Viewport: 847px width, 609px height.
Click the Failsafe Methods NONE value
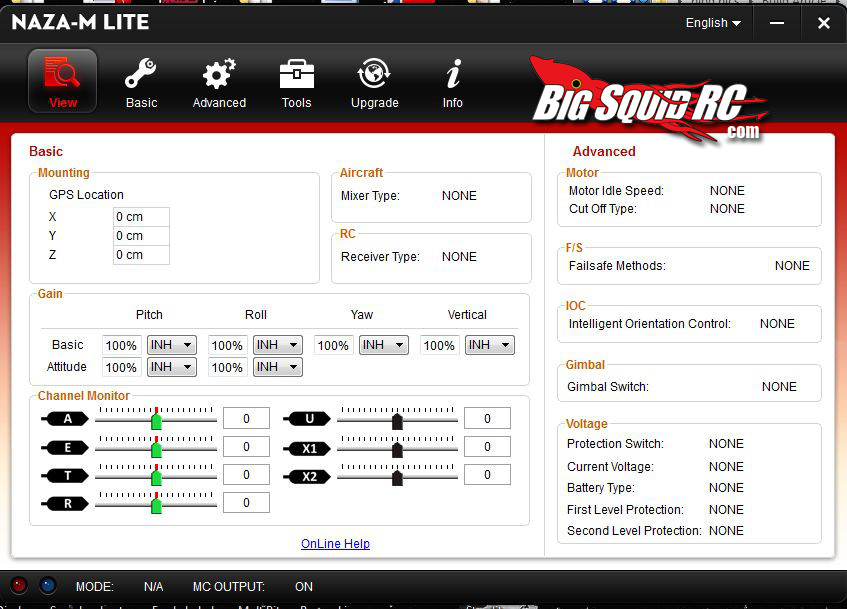pos(792,266)
